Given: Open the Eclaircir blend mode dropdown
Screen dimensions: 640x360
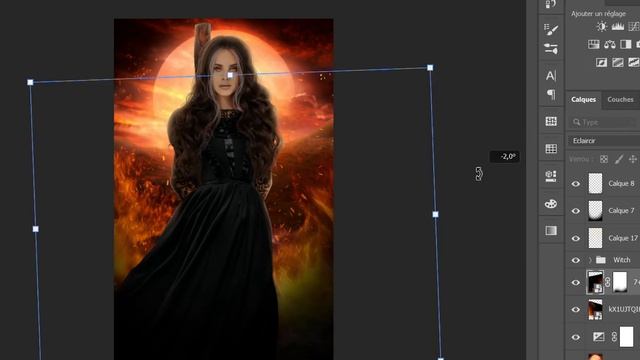Looking at the screenshot, I should [604, 141].
